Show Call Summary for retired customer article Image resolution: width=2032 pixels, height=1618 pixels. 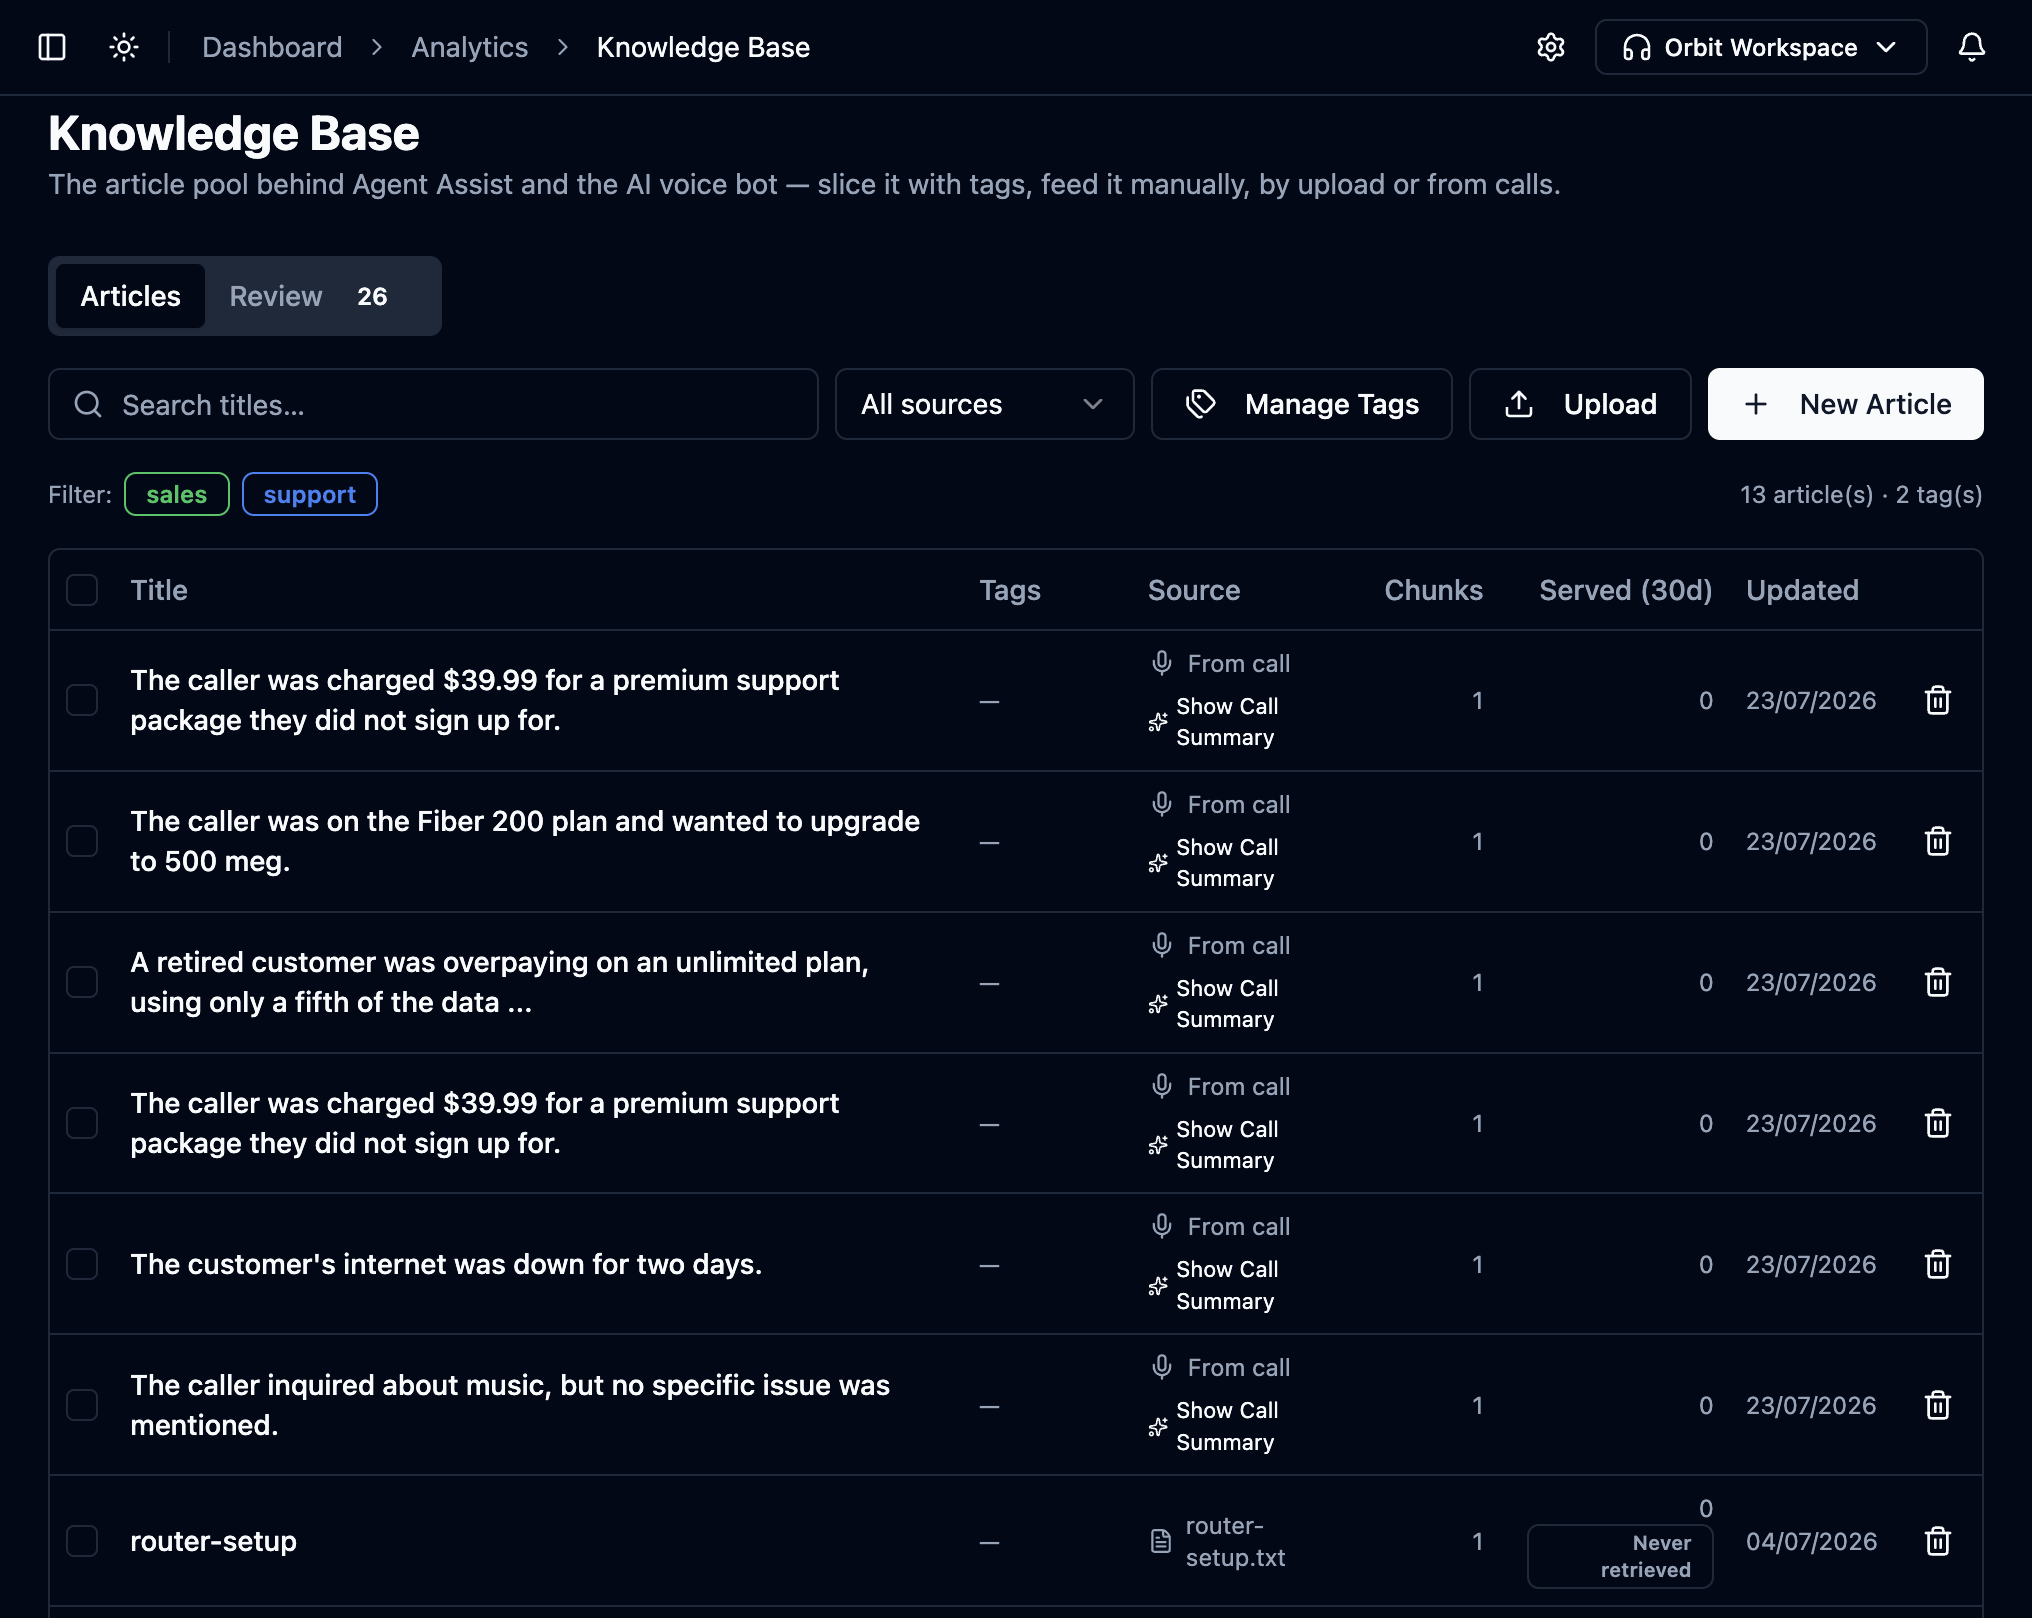[1214, 1004]
